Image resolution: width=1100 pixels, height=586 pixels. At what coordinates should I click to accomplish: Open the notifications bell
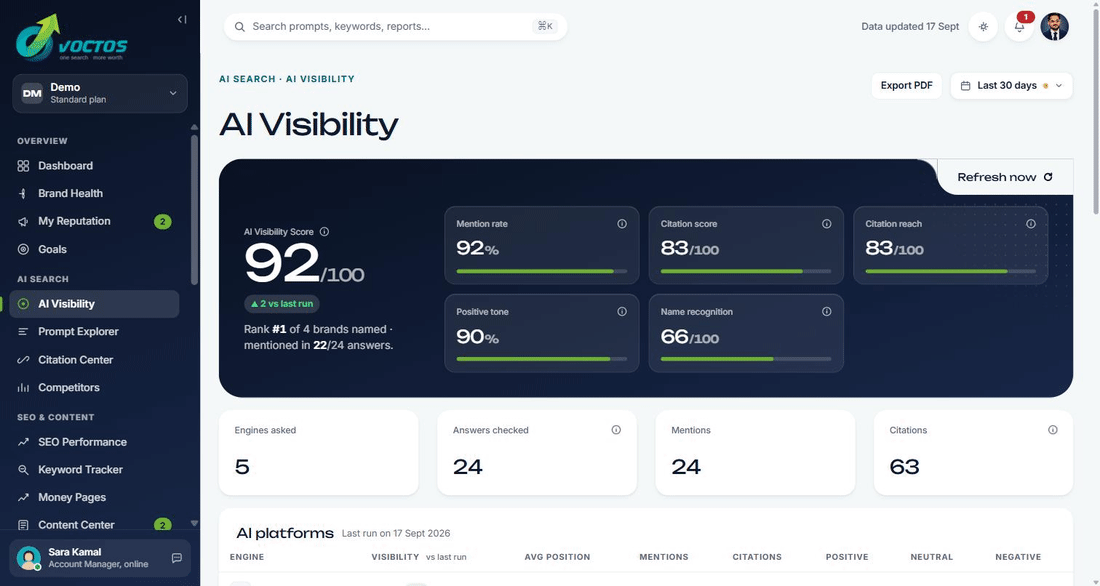tap(1019, 27)
